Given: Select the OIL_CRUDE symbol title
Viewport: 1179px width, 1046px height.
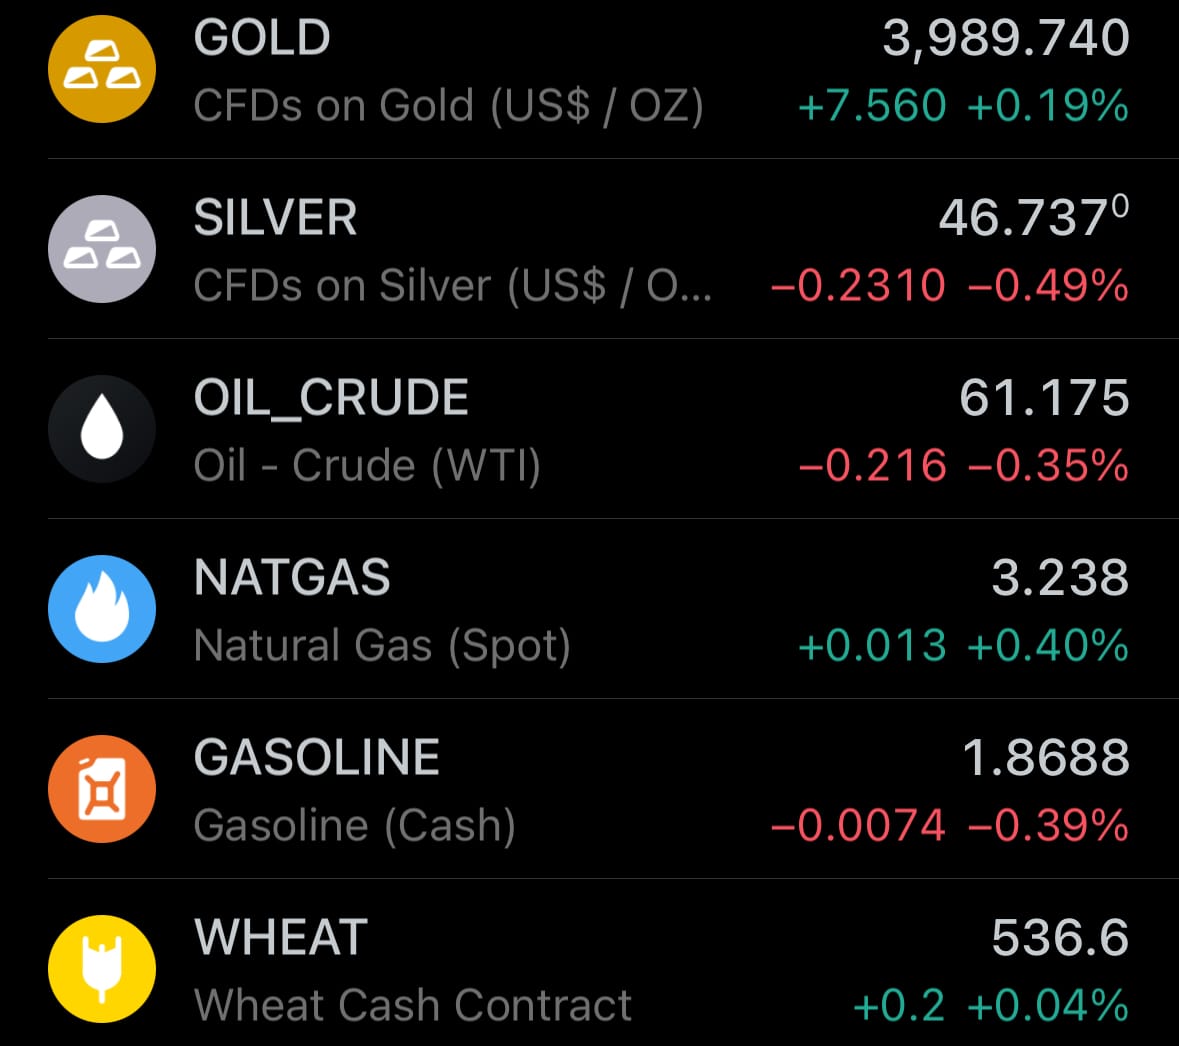Looking at the screenshot, I should pyautogui.click(x=331, y=398).
